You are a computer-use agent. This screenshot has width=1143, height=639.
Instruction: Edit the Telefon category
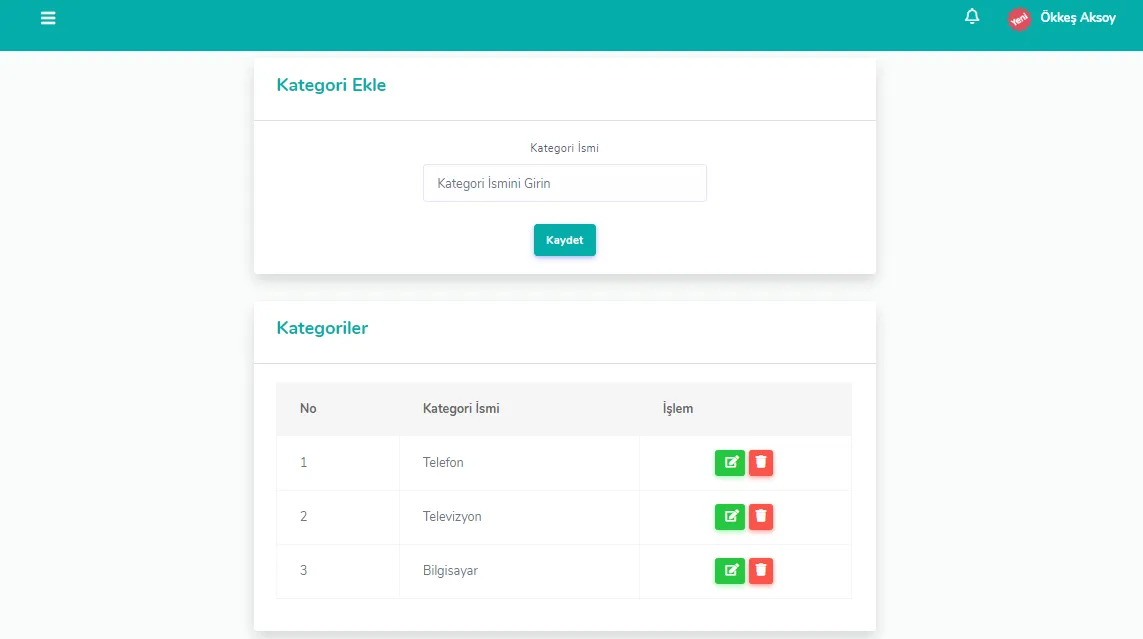[730, 463]
